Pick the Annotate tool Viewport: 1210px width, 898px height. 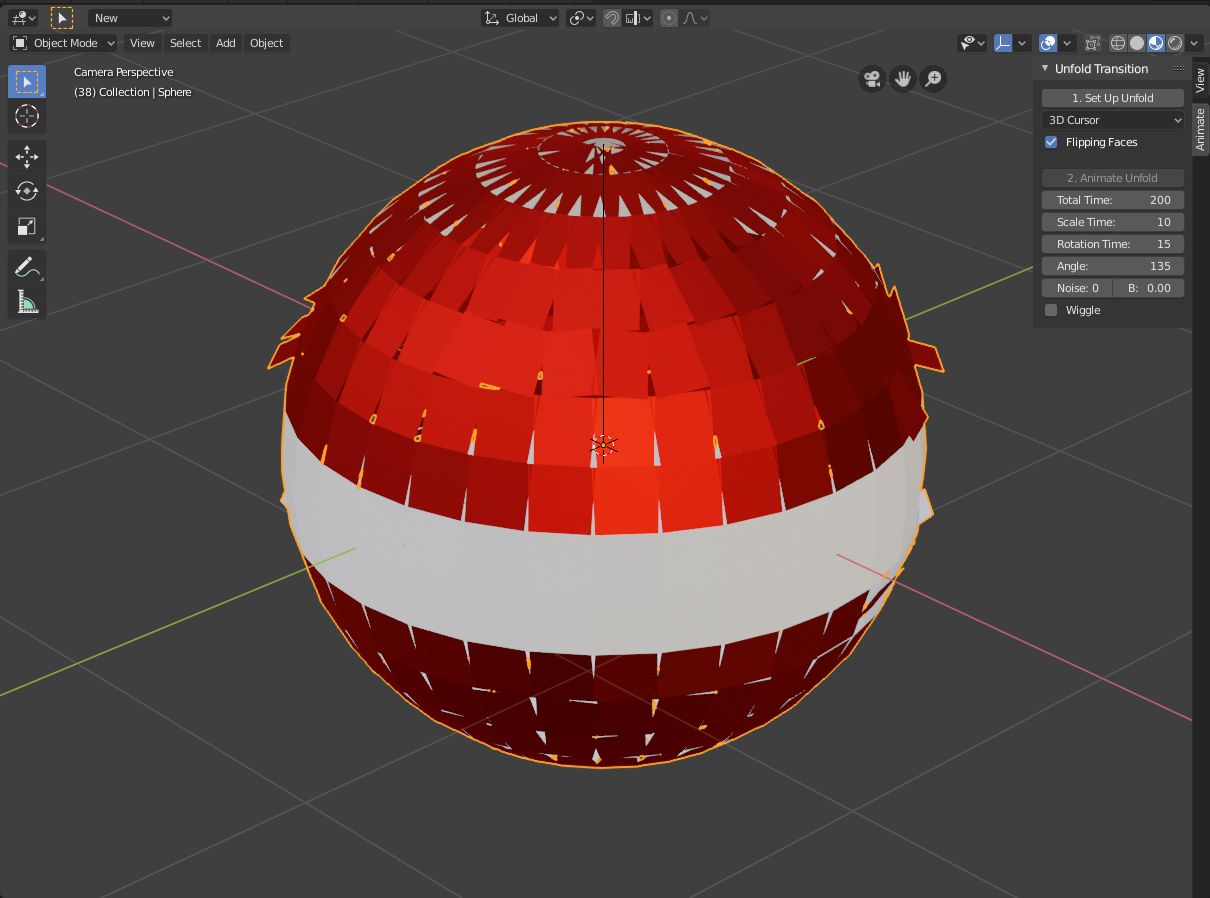(26, 266)
